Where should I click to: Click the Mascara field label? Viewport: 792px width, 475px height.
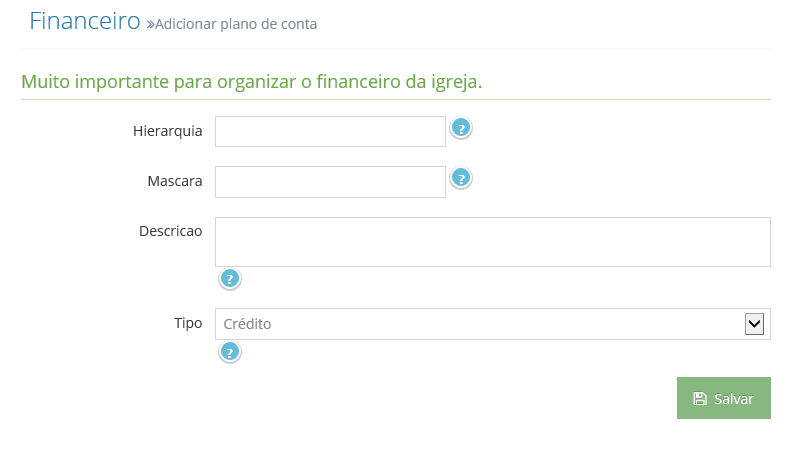(174, 181)
